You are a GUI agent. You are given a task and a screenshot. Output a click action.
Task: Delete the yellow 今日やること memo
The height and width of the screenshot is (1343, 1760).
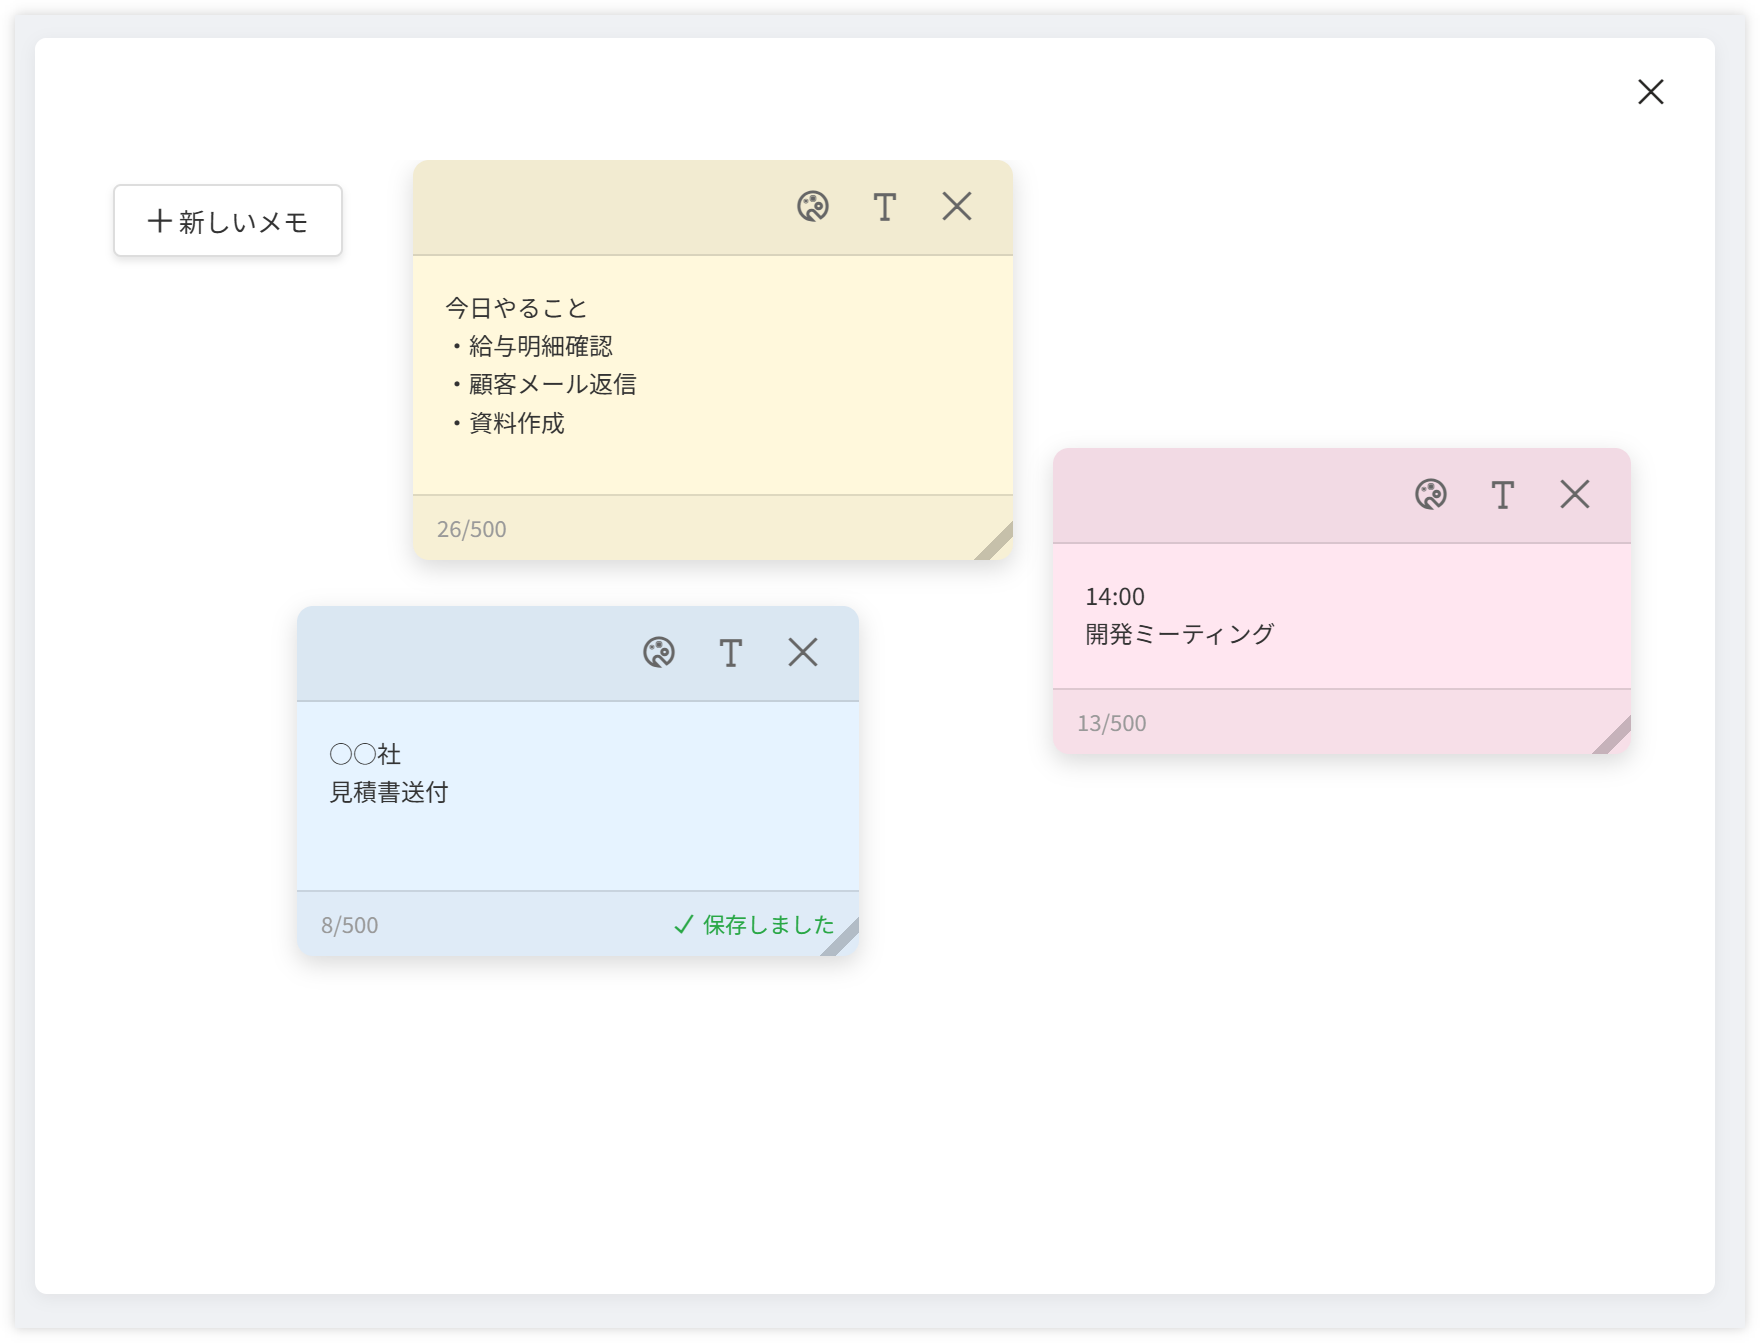pos(956,207)
